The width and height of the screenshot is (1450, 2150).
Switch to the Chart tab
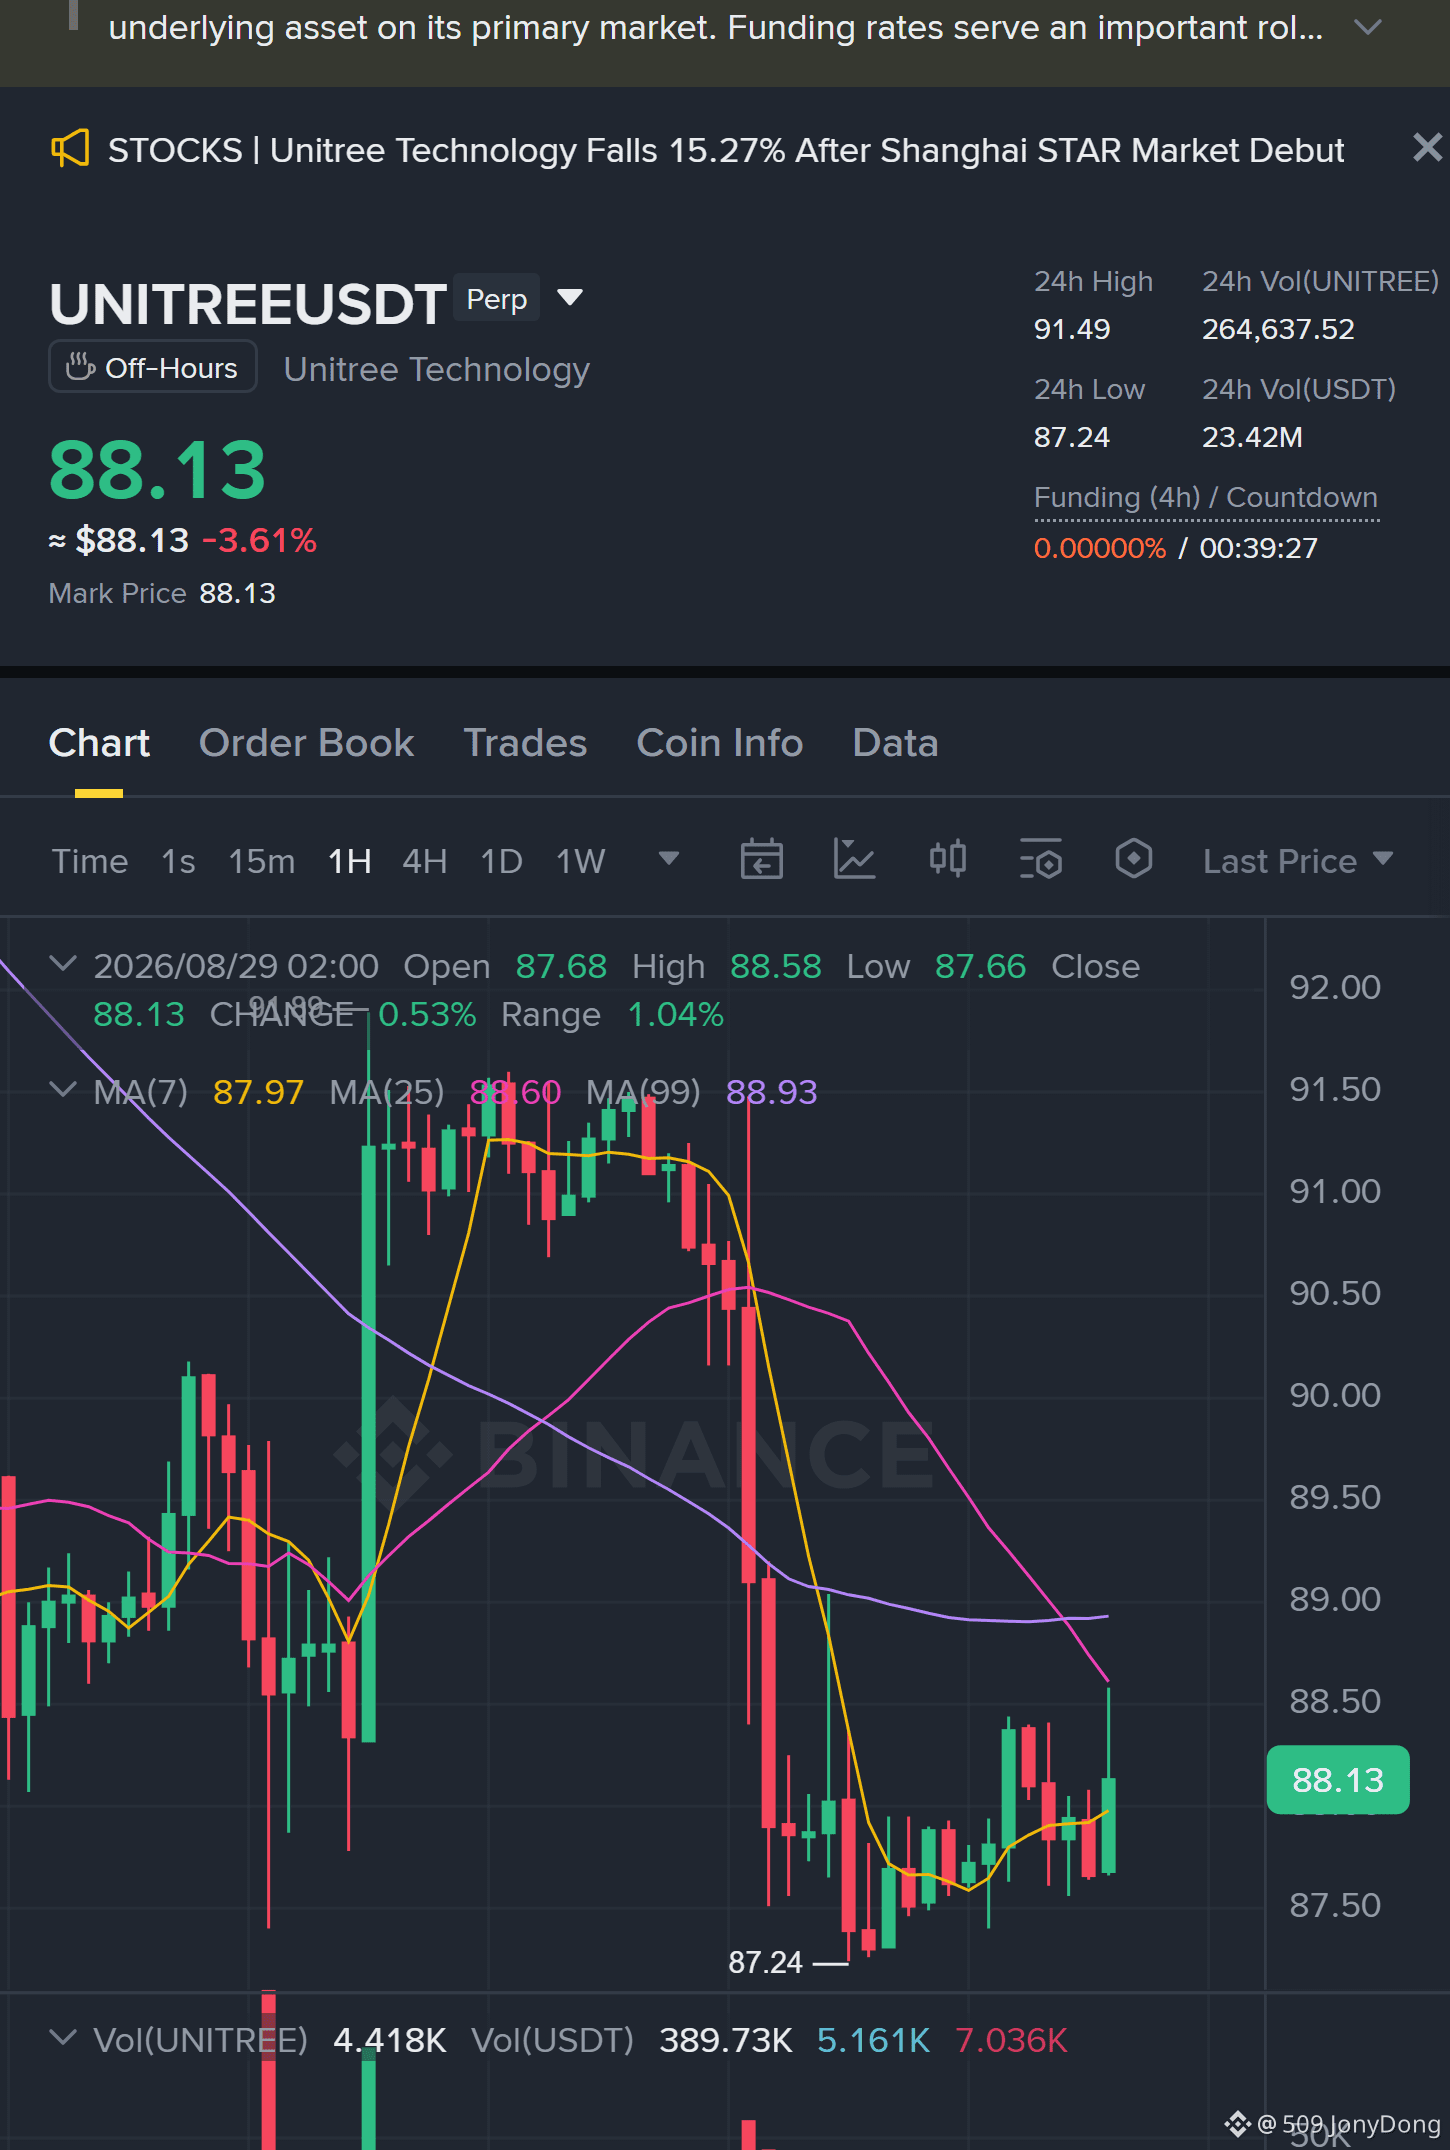point(99,743)
